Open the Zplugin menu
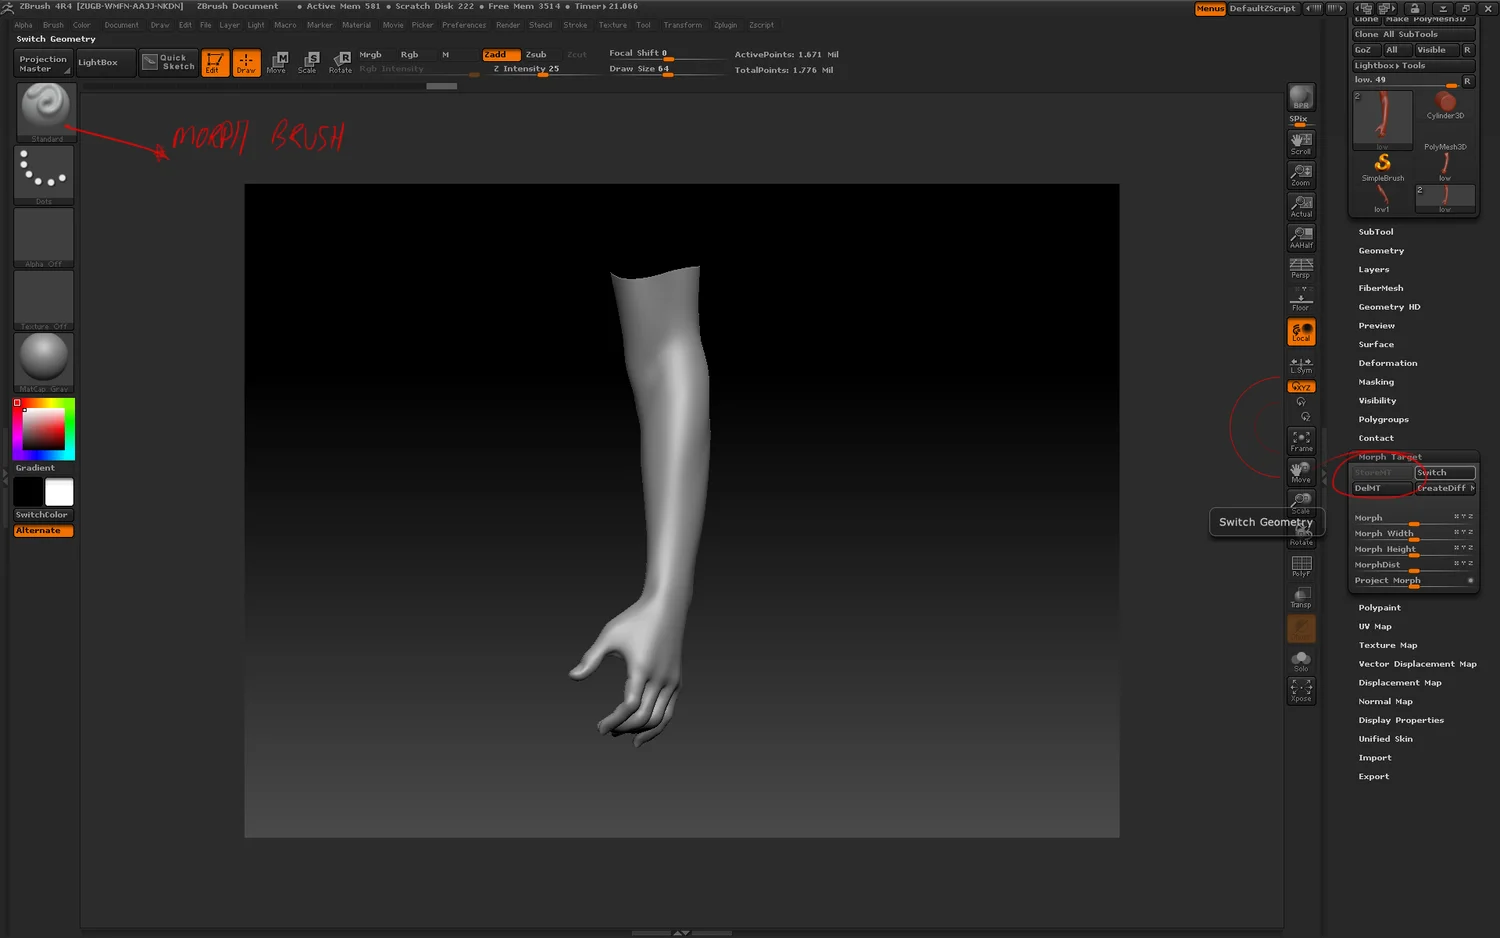This screenshot has height=938, width=1500. click(725, 25)
